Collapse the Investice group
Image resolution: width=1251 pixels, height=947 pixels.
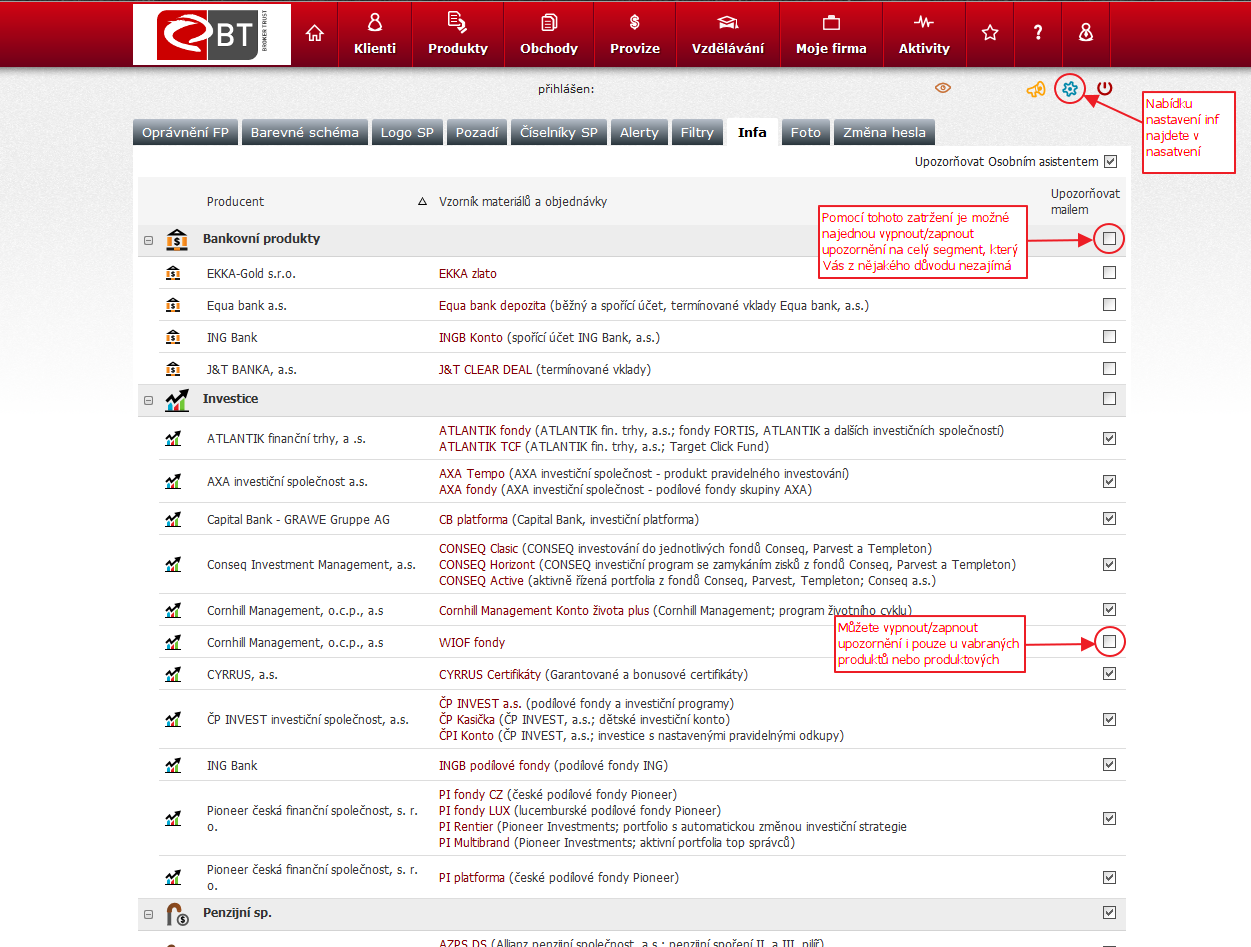coord(148,400)
